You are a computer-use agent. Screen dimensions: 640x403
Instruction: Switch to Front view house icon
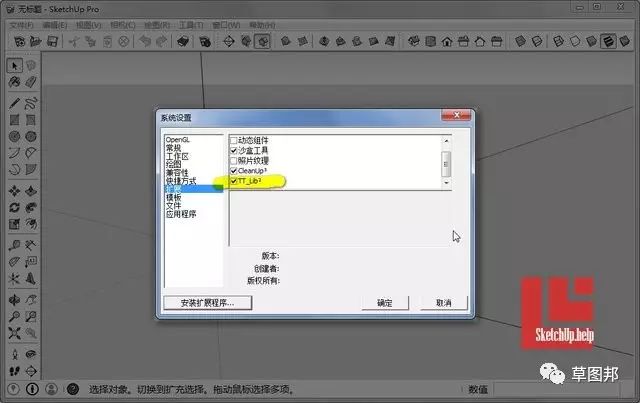447,41
